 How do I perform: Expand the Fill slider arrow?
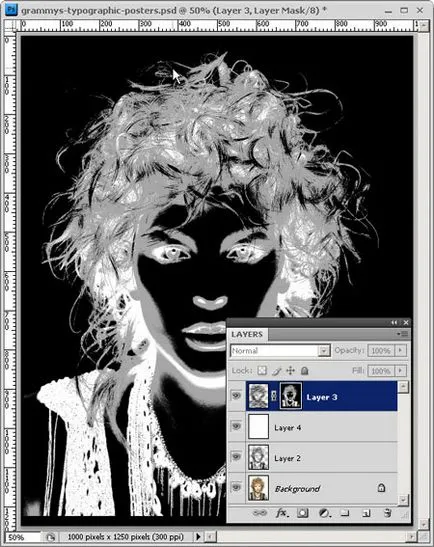click(x=400, y=370)
